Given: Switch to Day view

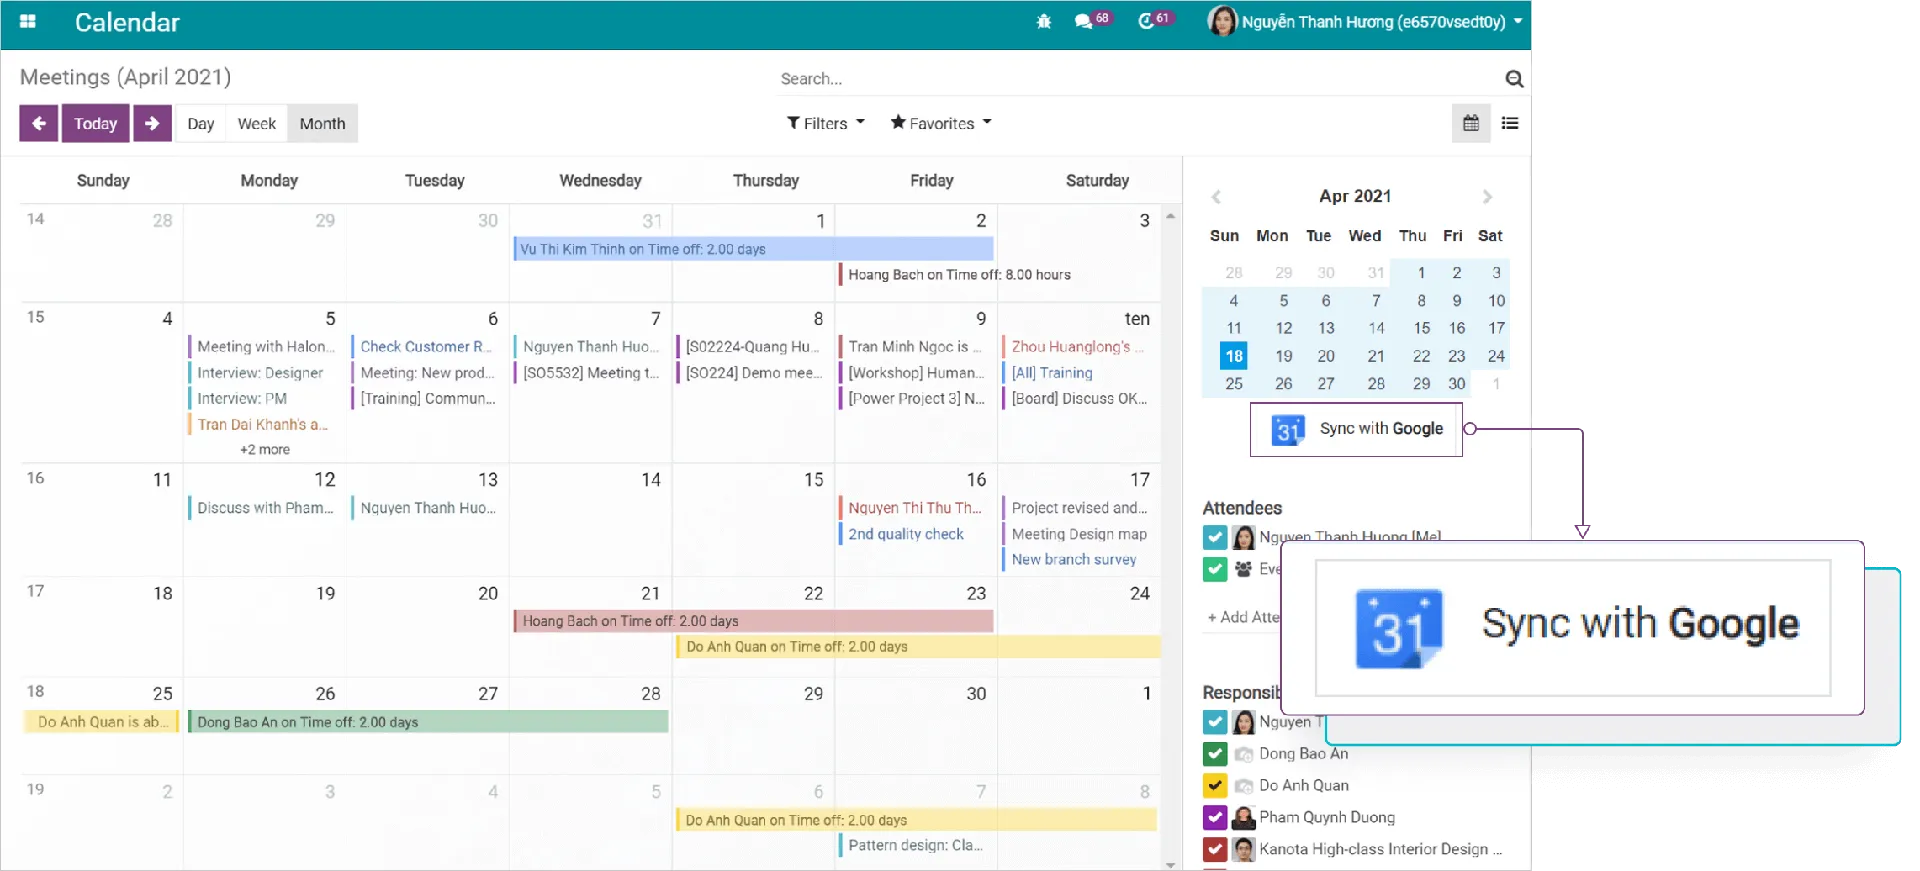Looking at the screenshot, I should (x=201, y=123).
